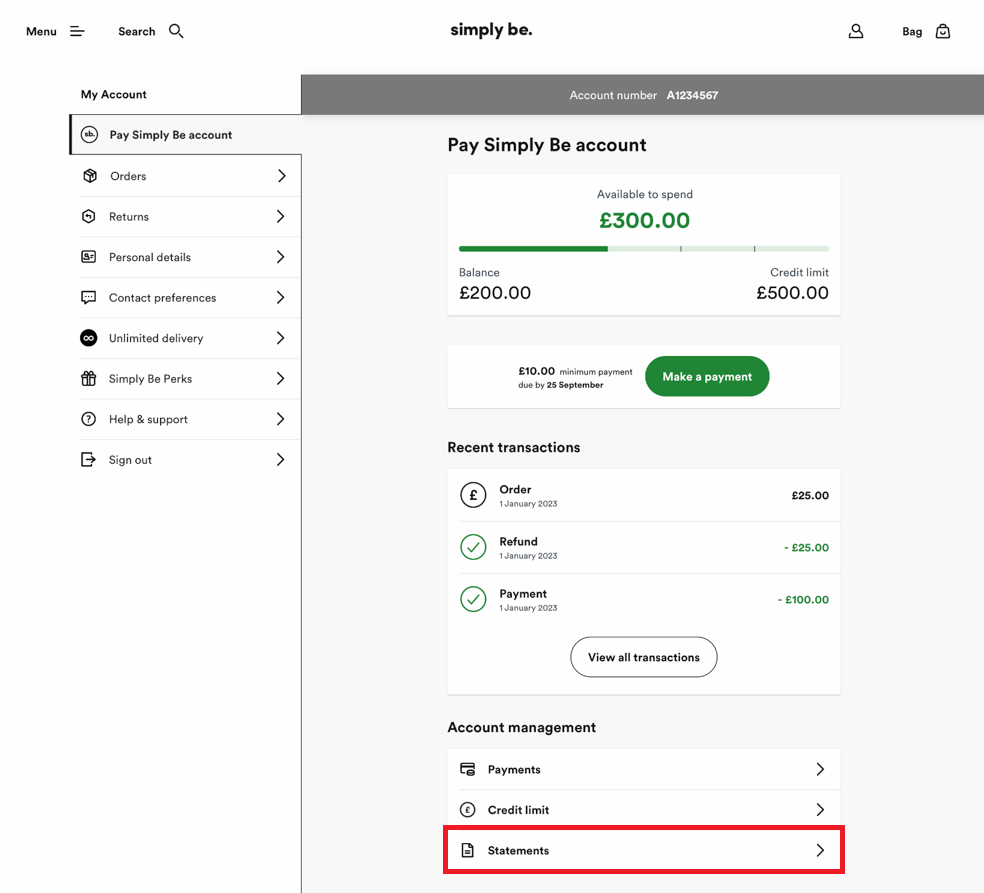Viewport: 984px width, 893px height.
Task: Click account number A1234567
Action: click(x=692, y=95)
